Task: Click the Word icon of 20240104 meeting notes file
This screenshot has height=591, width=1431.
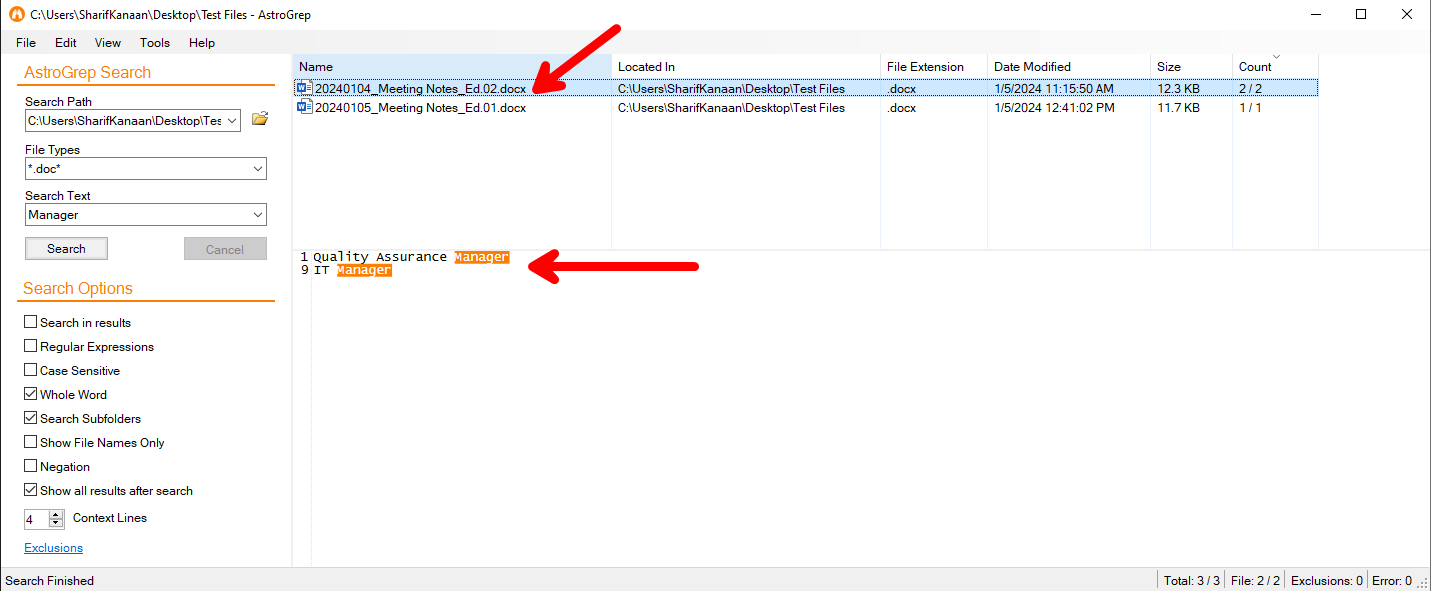Action: pyautogui.click(x=304, y=88)
